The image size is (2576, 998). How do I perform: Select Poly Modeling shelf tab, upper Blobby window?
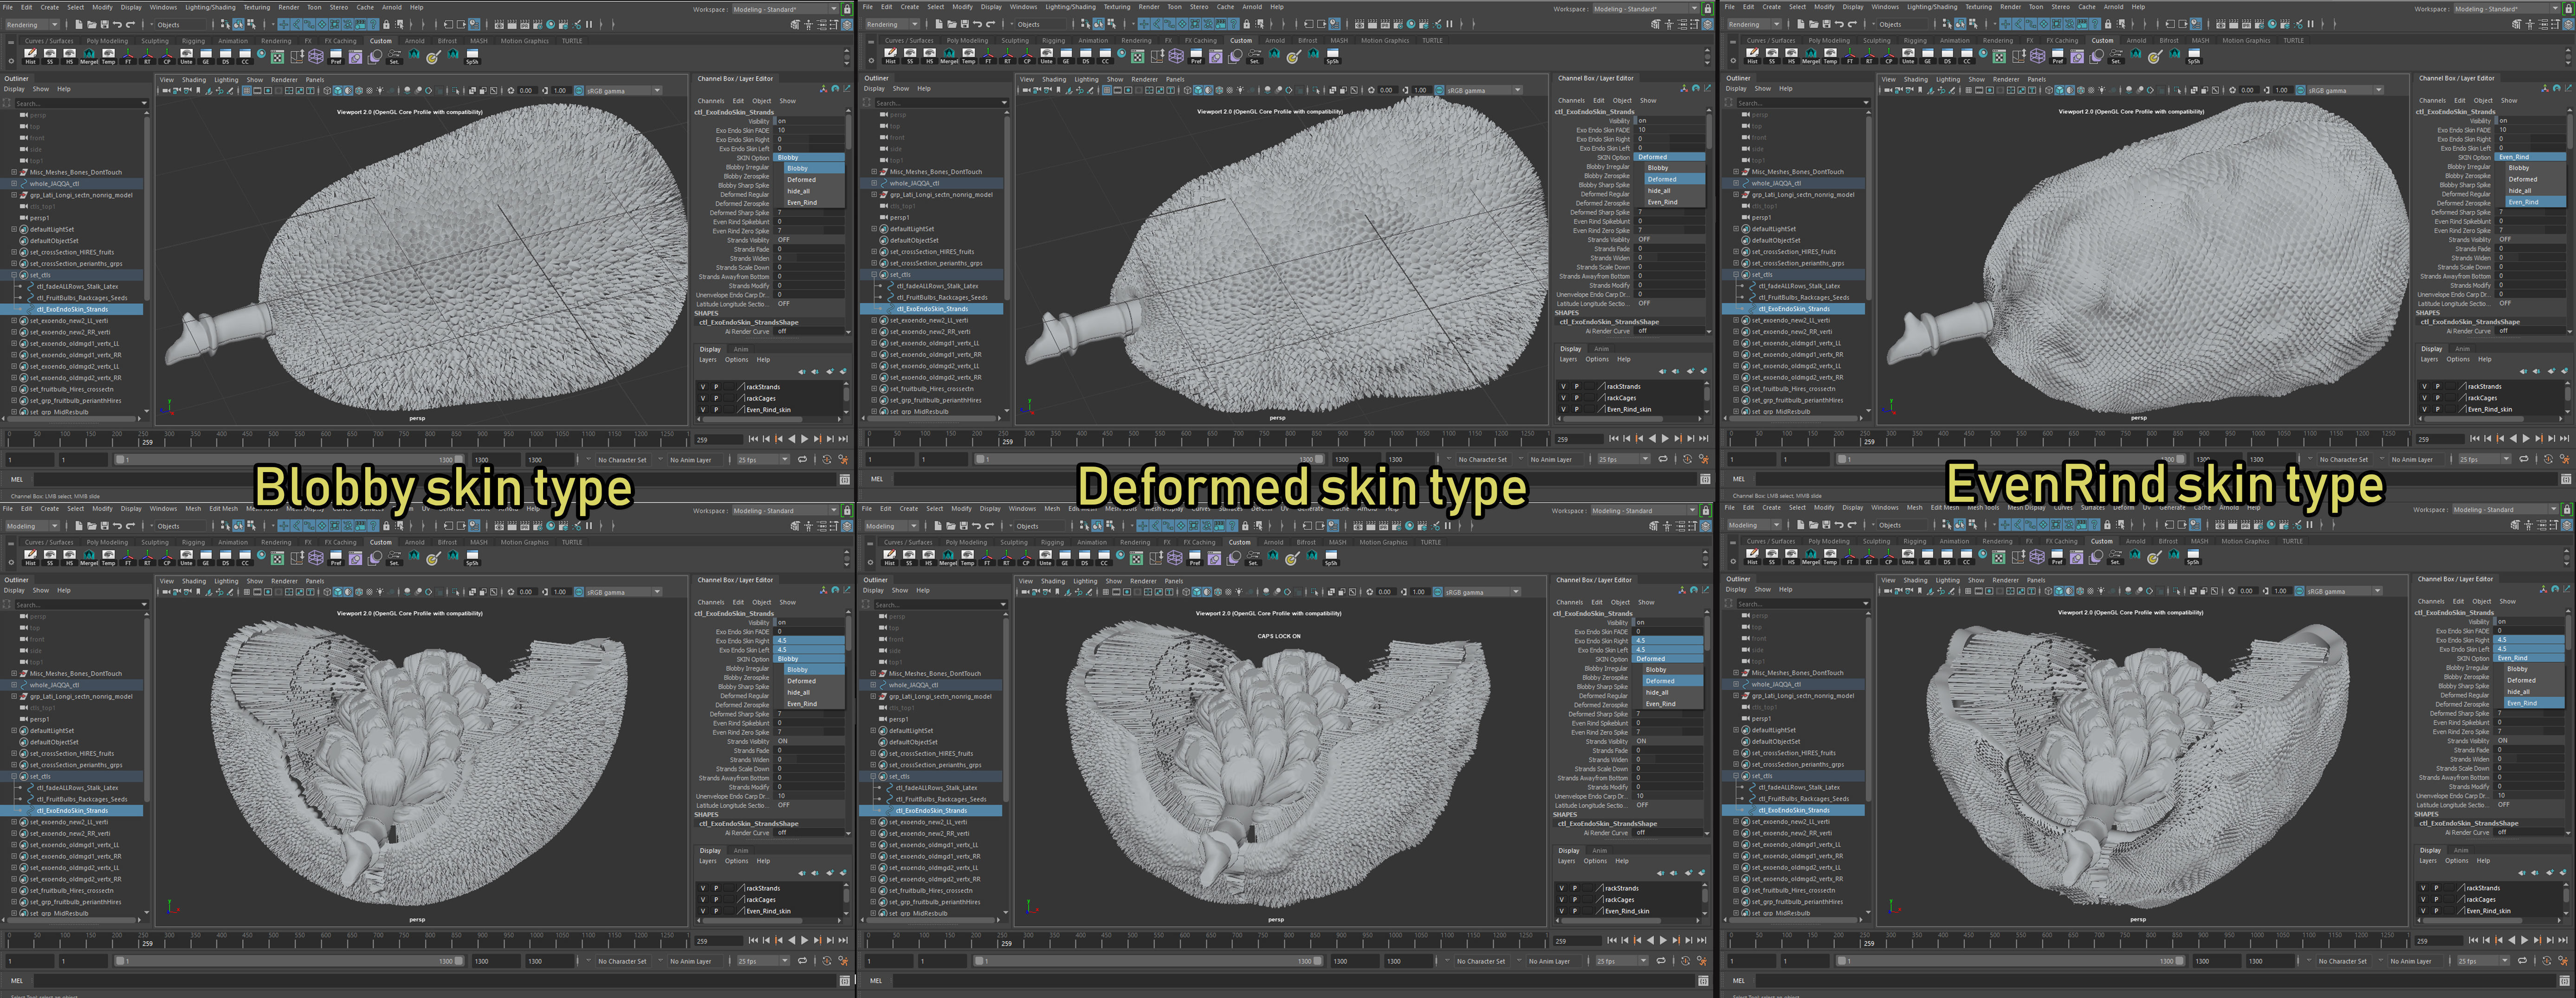(x=107, y=41)
